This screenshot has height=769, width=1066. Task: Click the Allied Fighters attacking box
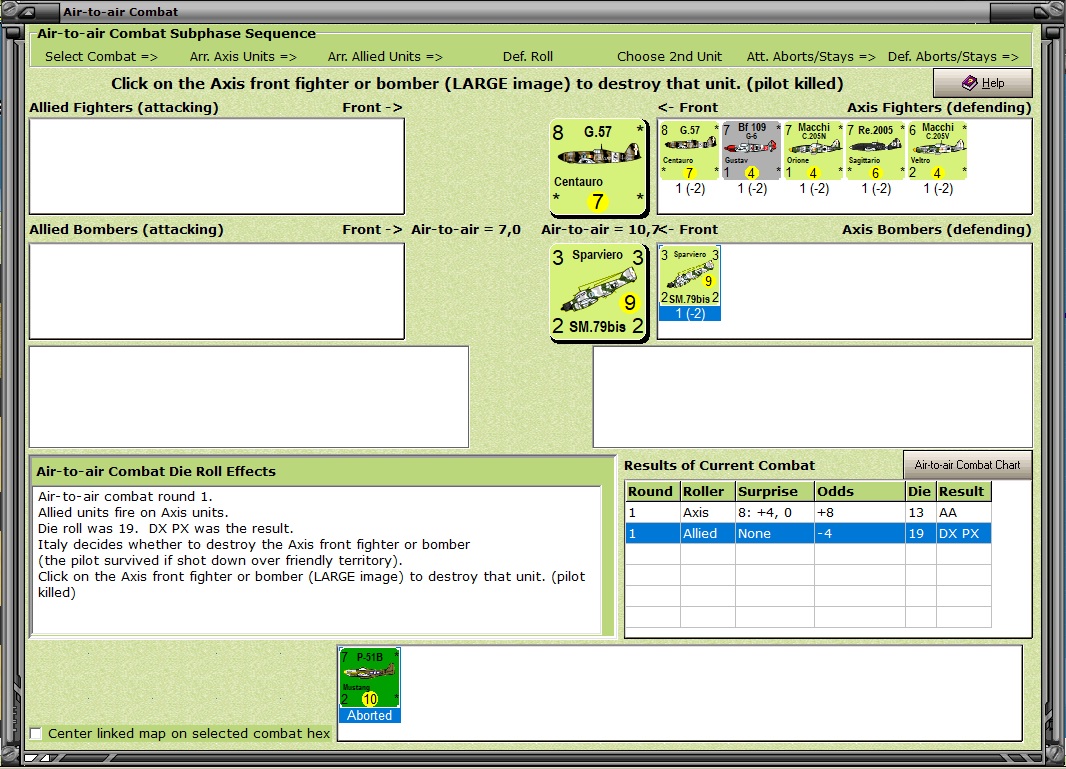pyautogui.click(x=217, y=167)
